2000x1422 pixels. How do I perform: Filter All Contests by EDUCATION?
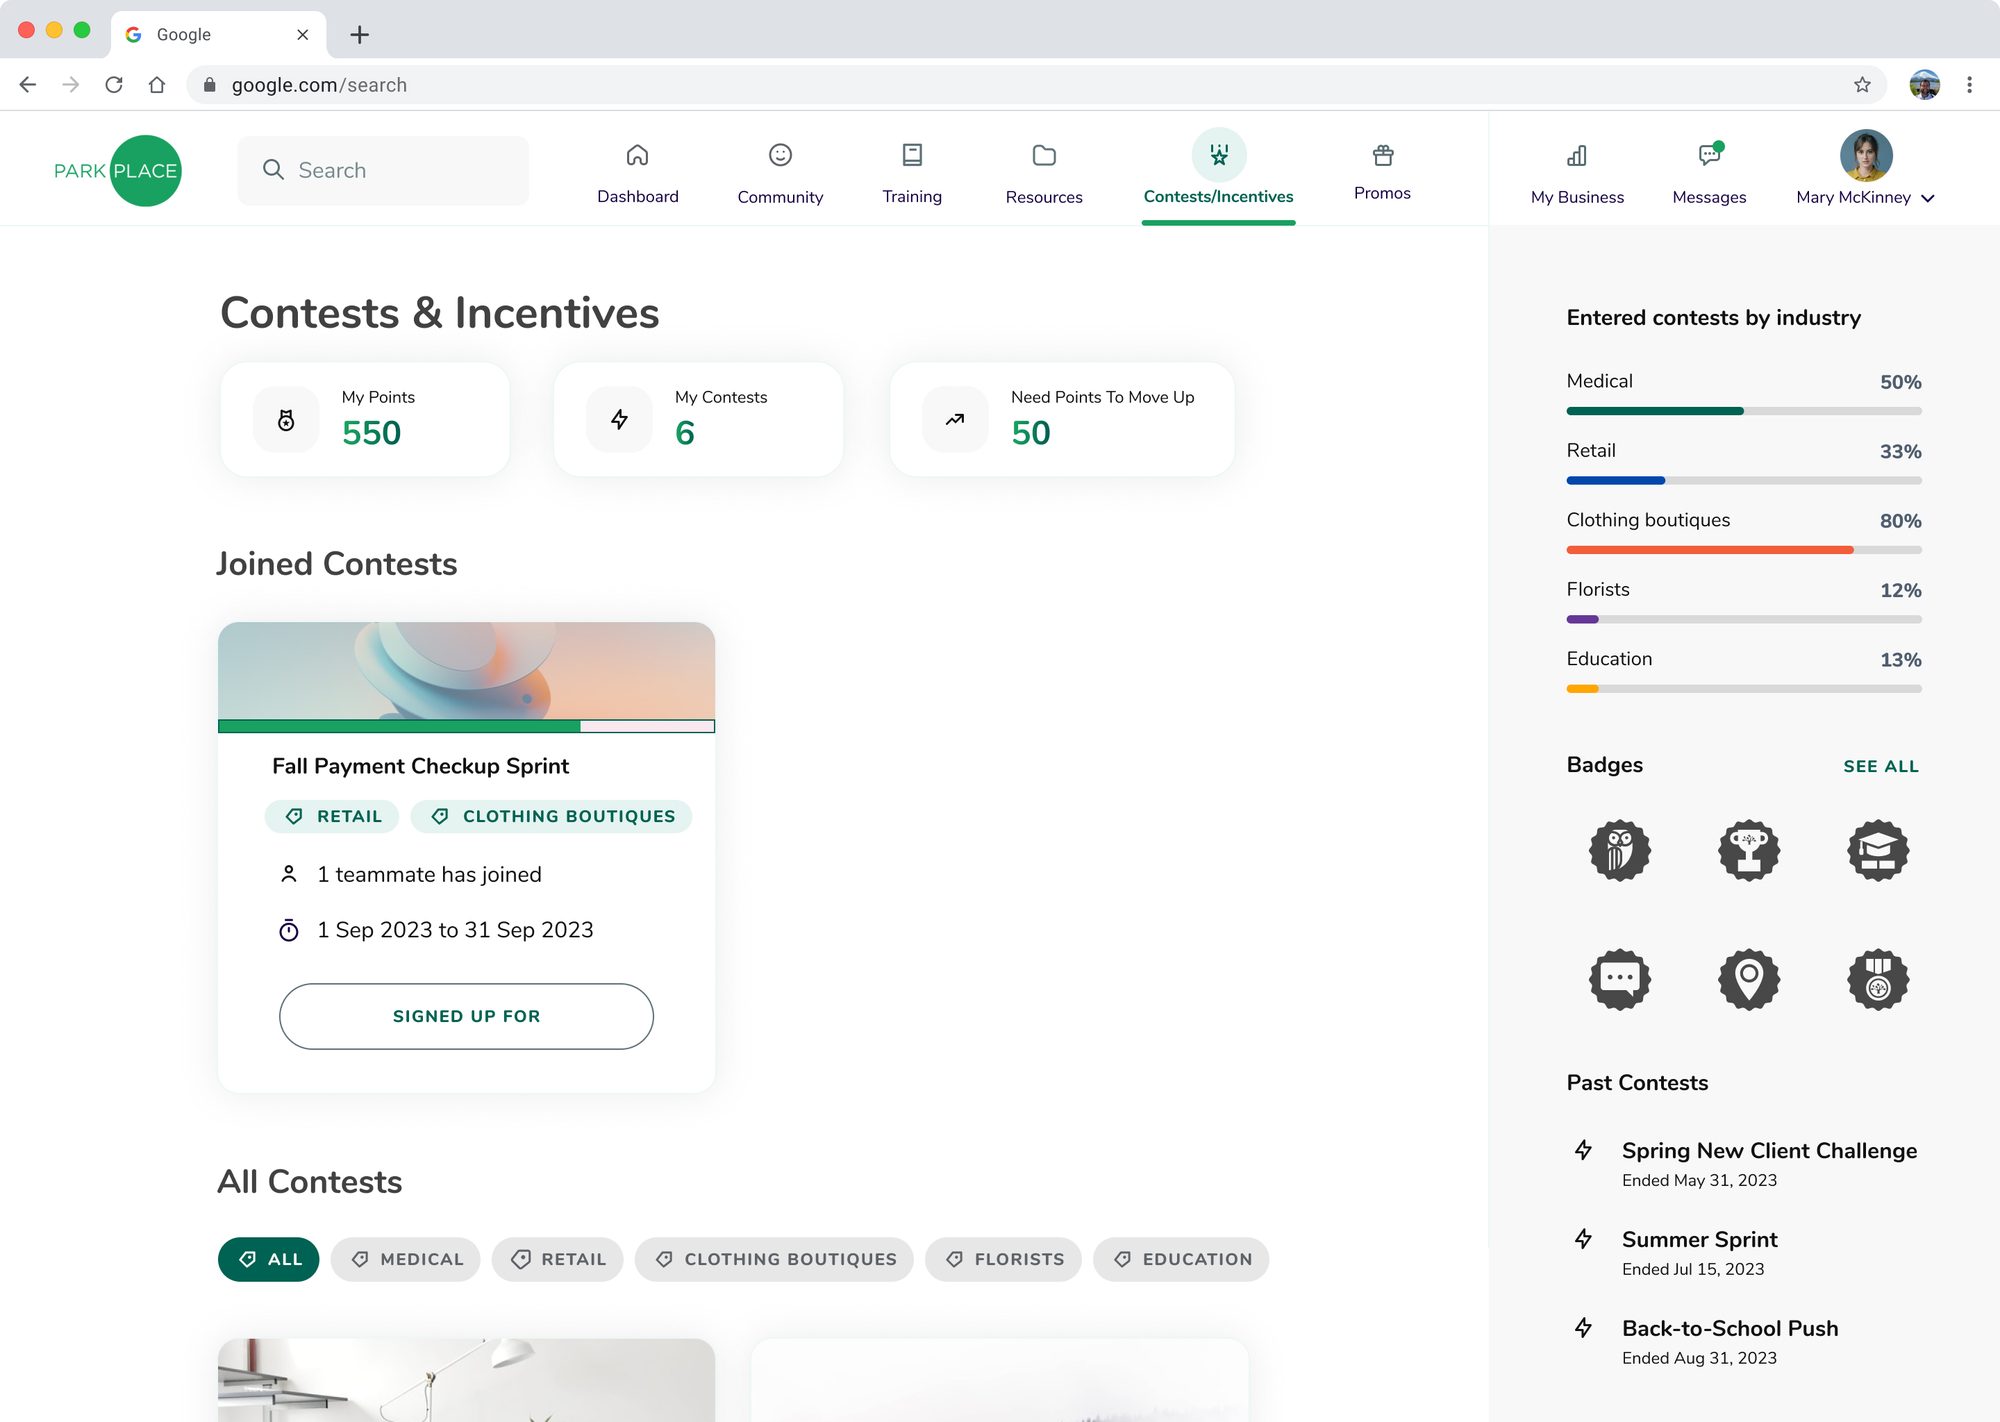coord(1181,1259)
